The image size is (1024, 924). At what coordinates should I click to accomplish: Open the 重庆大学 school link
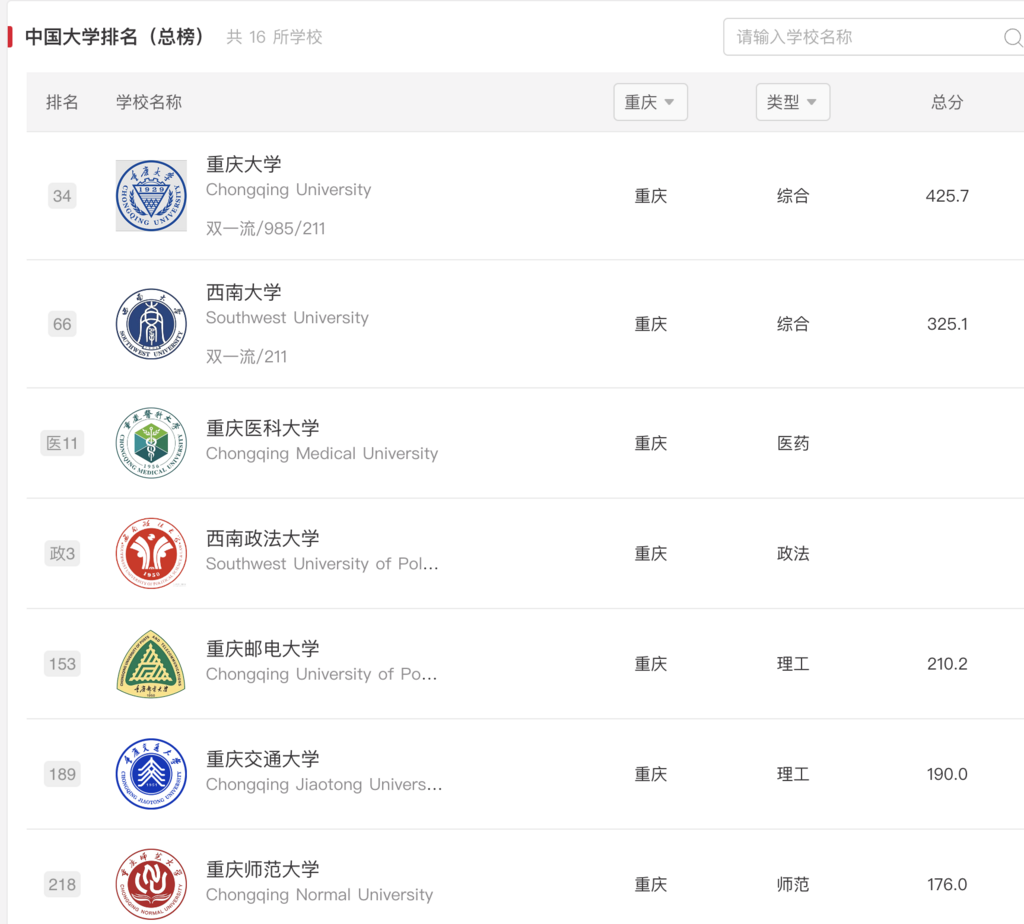point(244,164)
